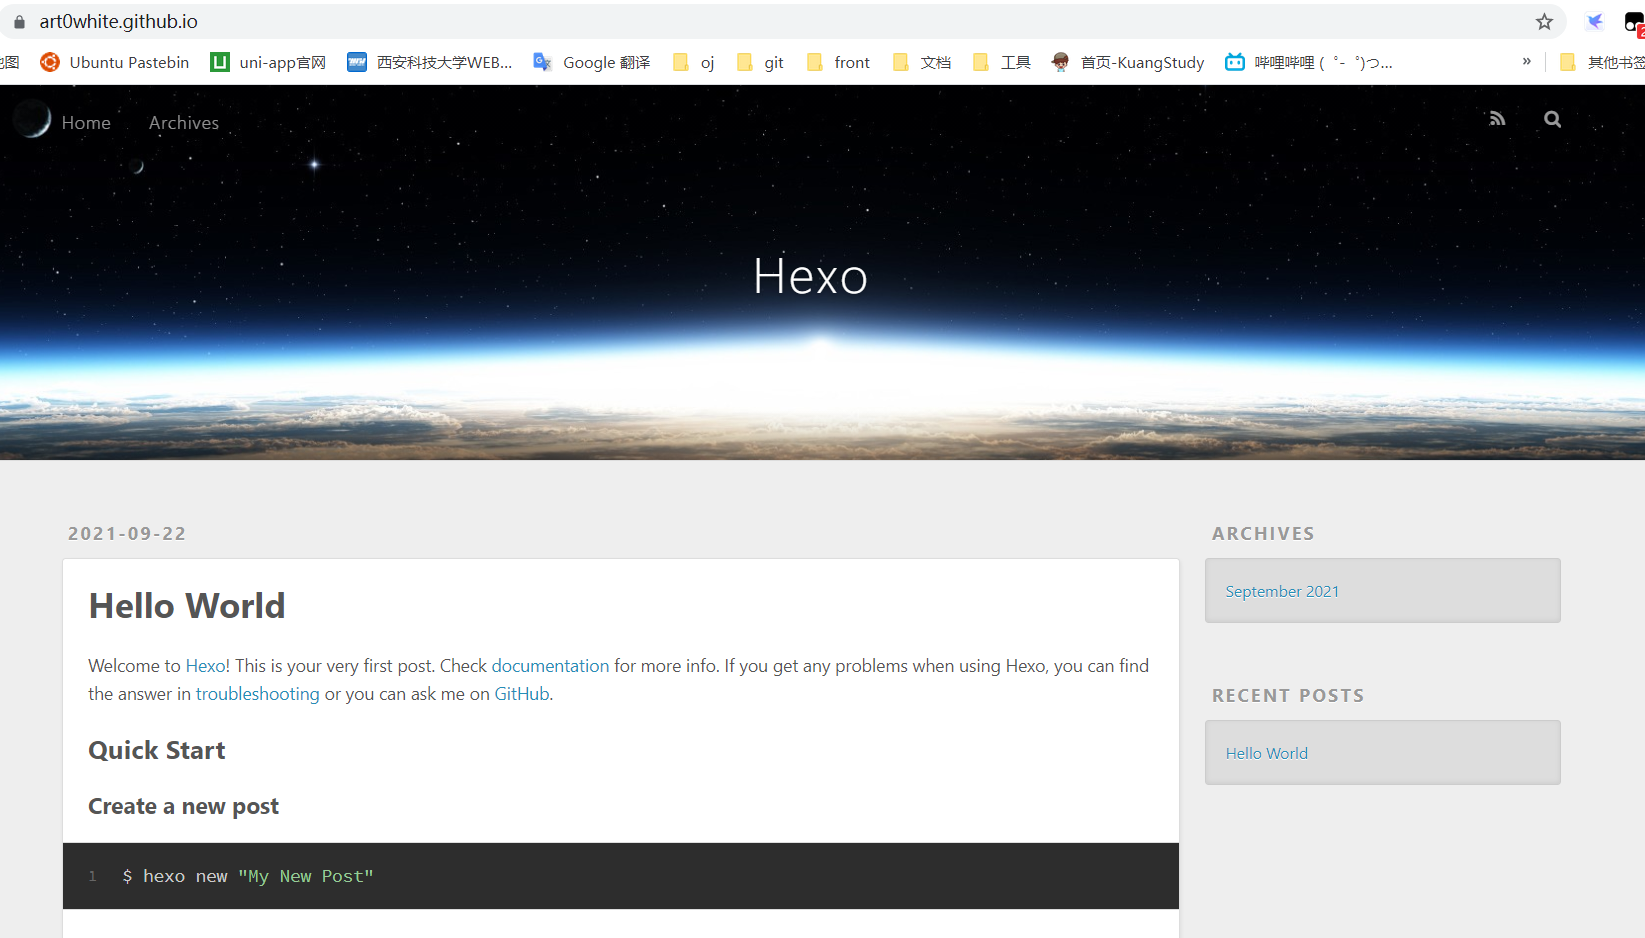The height and width of the screenshot is (938, 1645).
Task: Click the Quick Start heading
Action: point(157,751)
